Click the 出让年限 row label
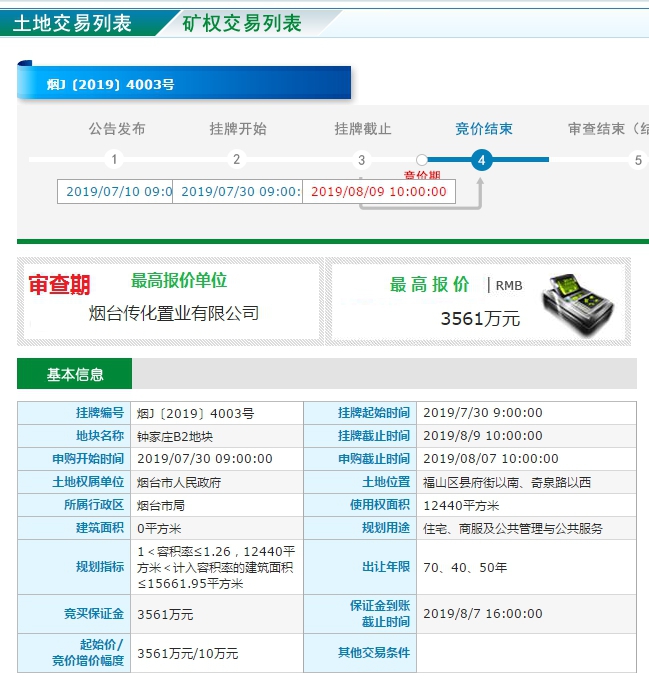Viewport: 649px width, 688px height. tap(386, 566)
